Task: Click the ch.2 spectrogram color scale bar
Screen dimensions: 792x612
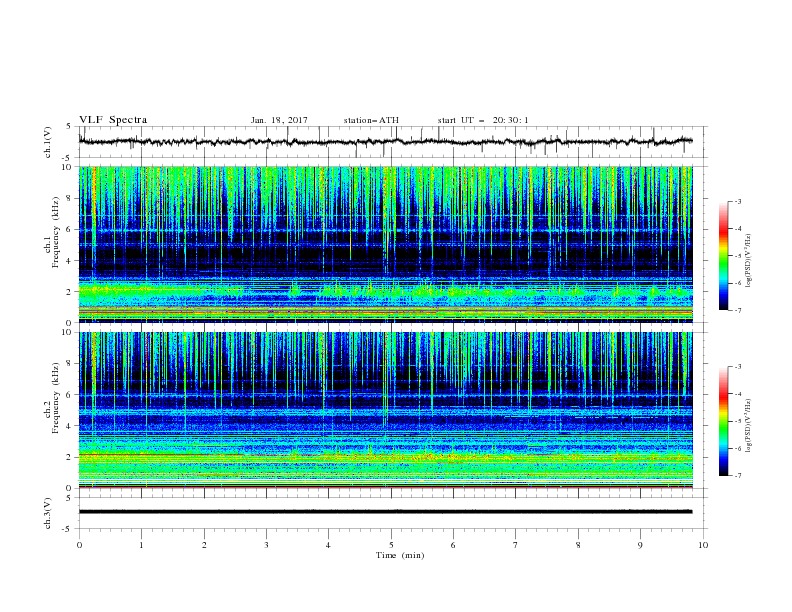Action: pos(724,421)
